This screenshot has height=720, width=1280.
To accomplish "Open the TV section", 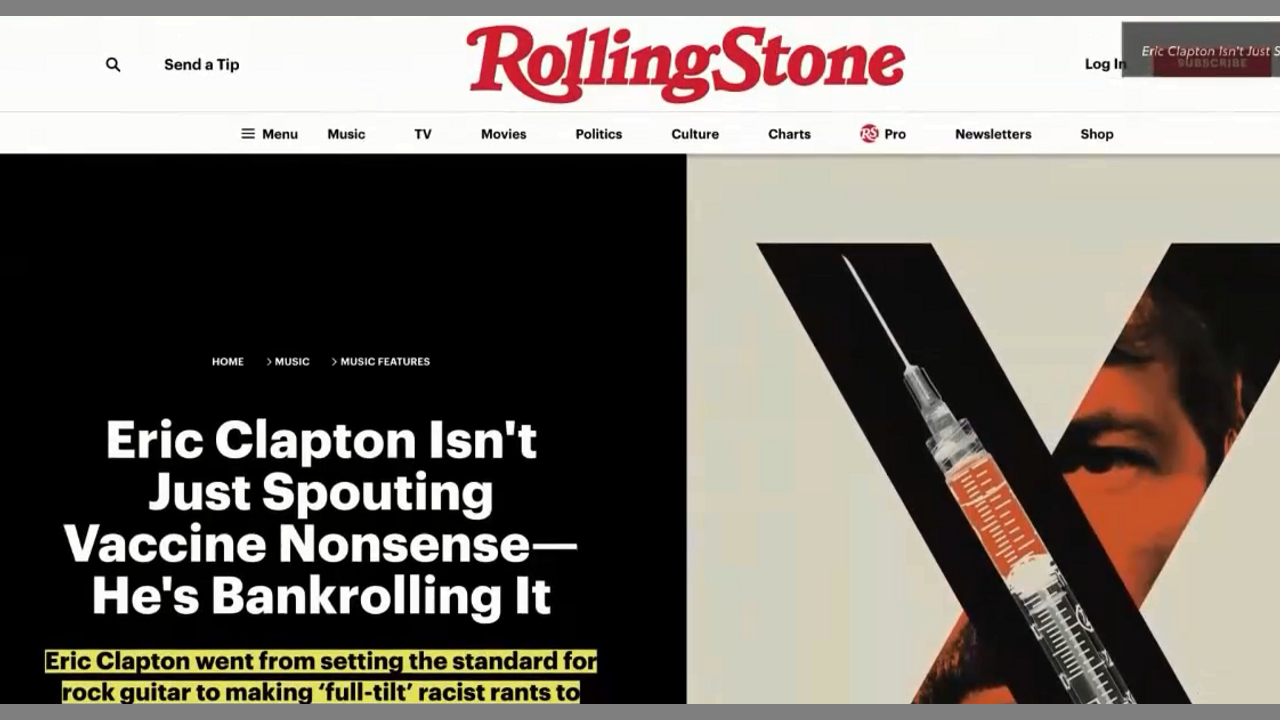I will tap(423, 134).
